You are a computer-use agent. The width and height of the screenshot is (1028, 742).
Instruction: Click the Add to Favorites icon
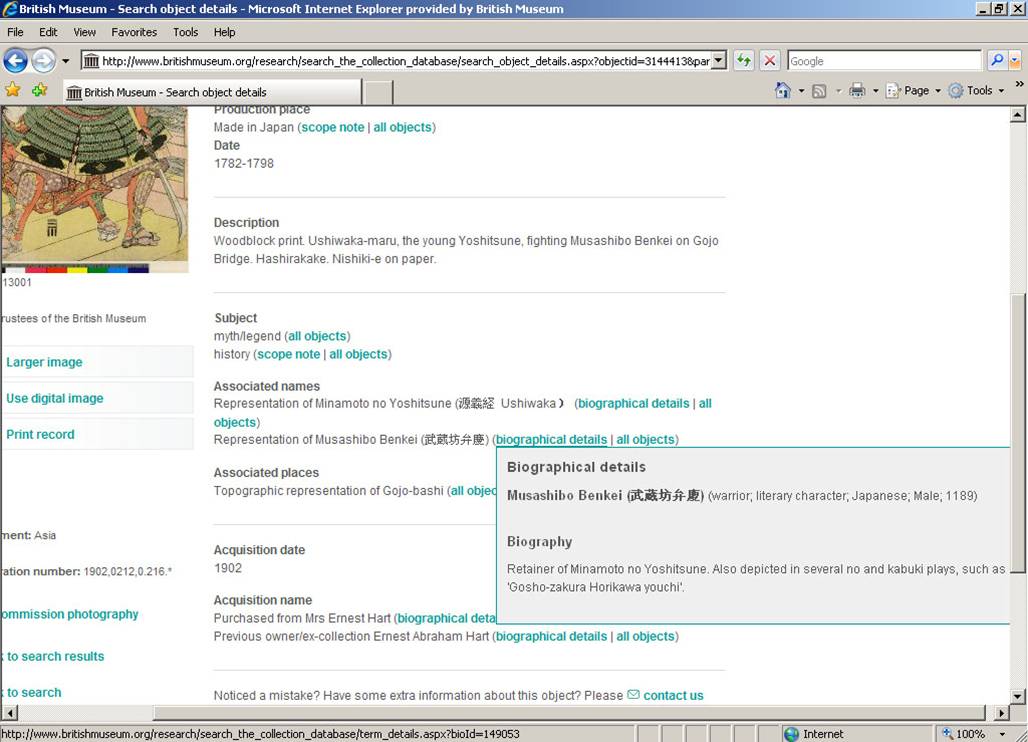(39, 91)
